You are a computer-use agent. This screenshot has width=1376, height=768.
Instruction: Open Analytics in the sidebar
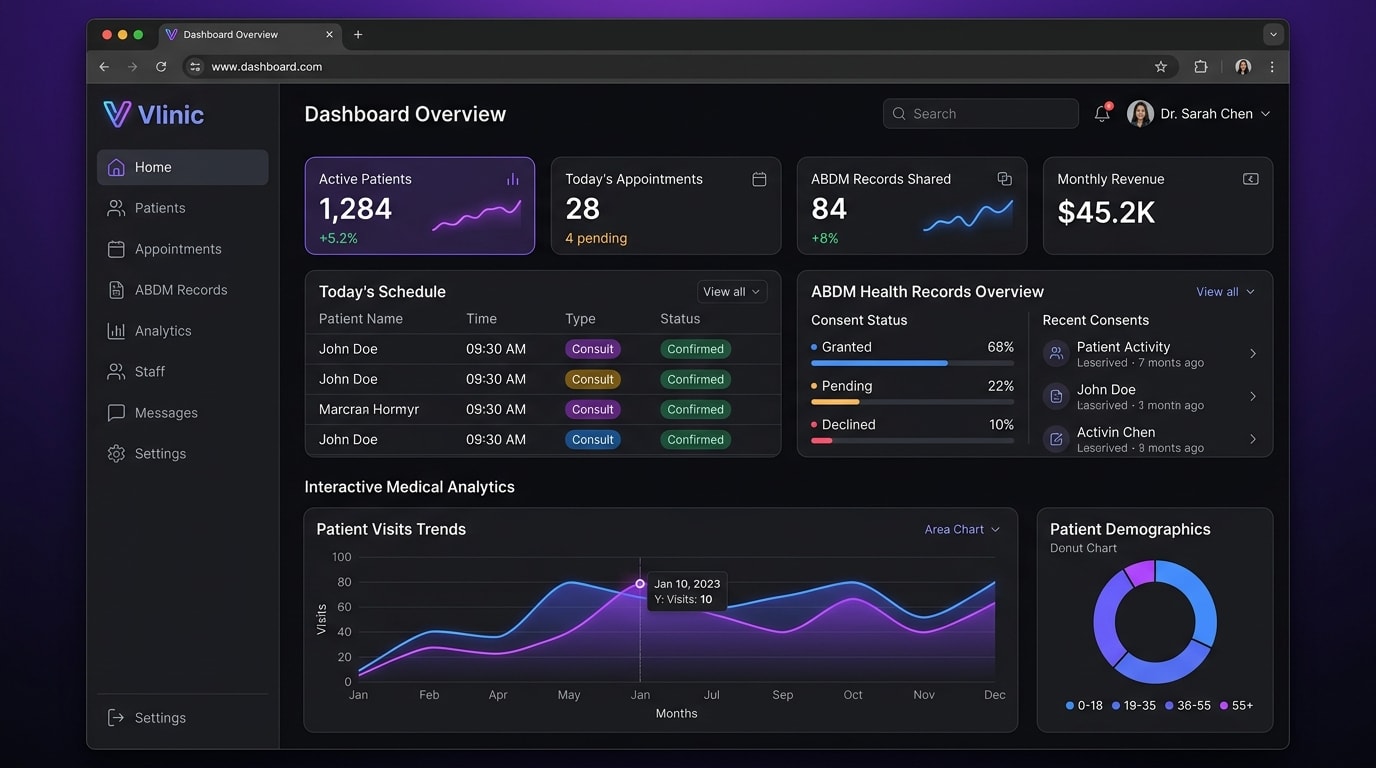(183, 331)
